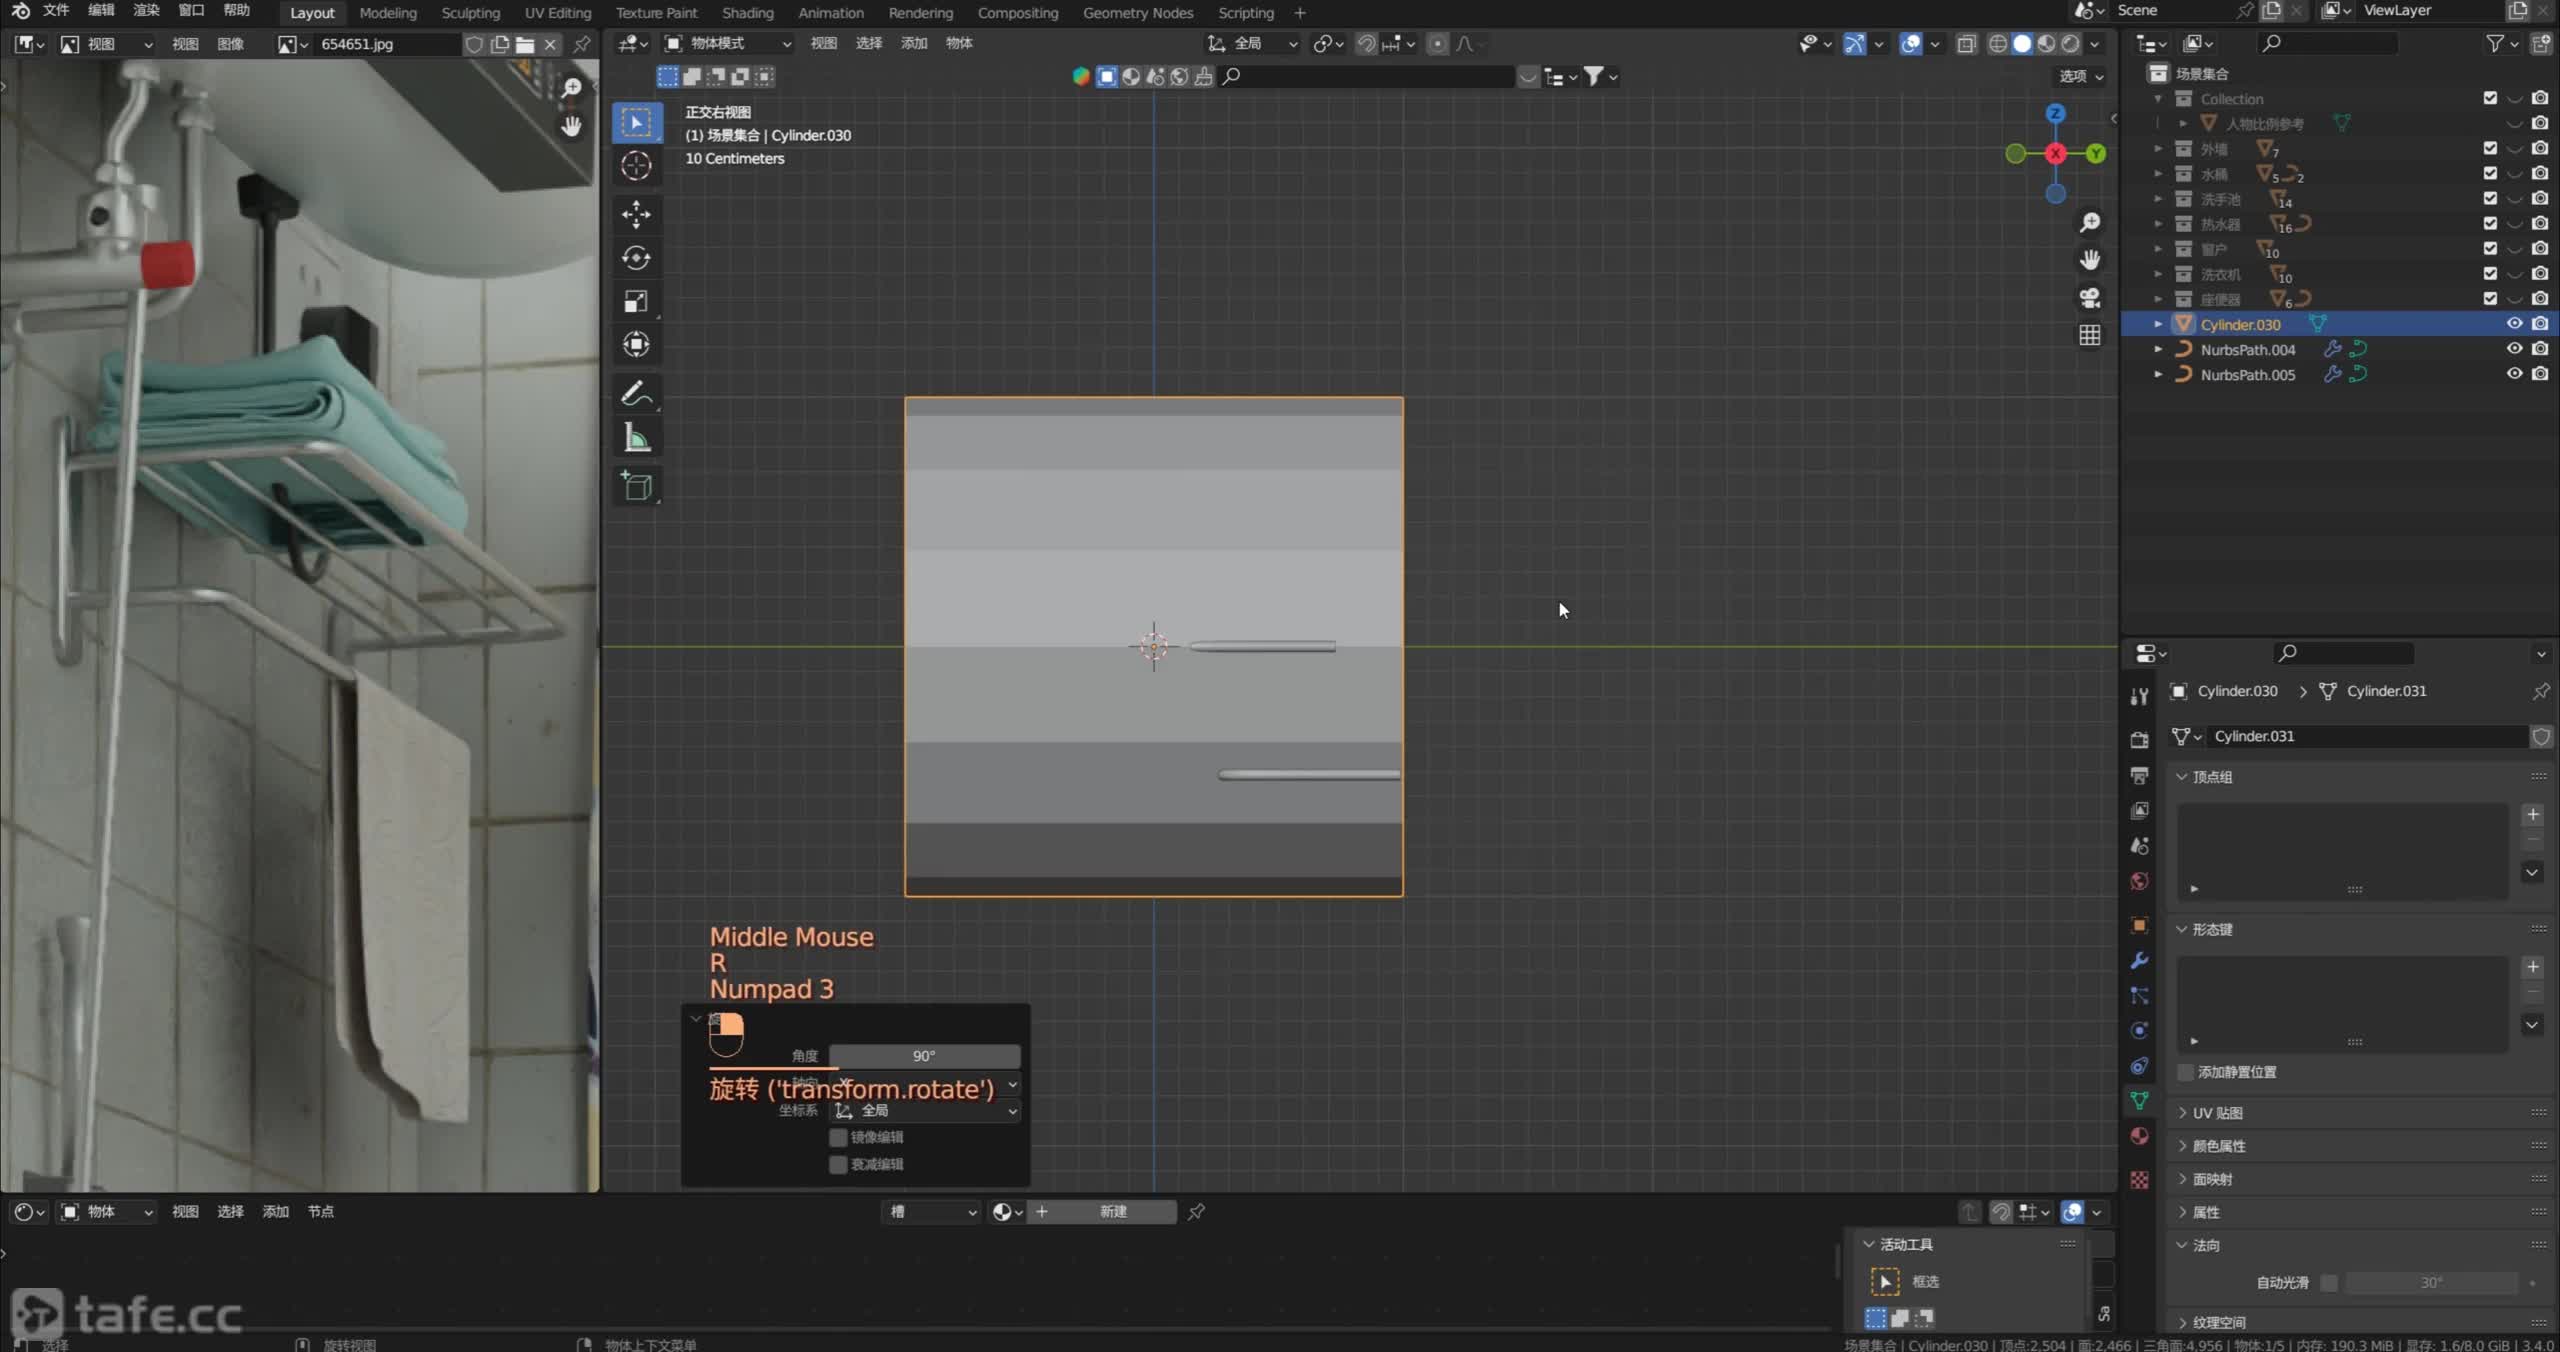The image size is (2560, 1352).
Task: Open the 文件 menu
Action: pos(56,10)
